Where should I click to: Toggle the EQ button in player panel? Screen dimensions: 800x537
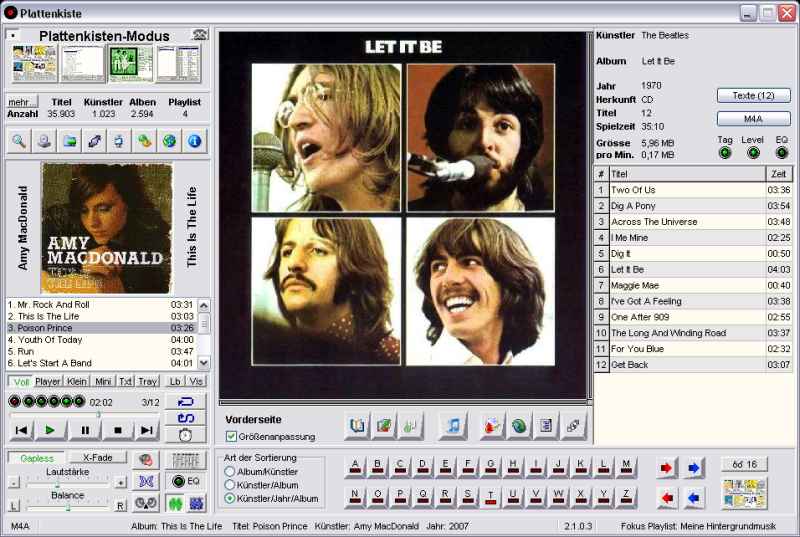(x=186, y=481)
